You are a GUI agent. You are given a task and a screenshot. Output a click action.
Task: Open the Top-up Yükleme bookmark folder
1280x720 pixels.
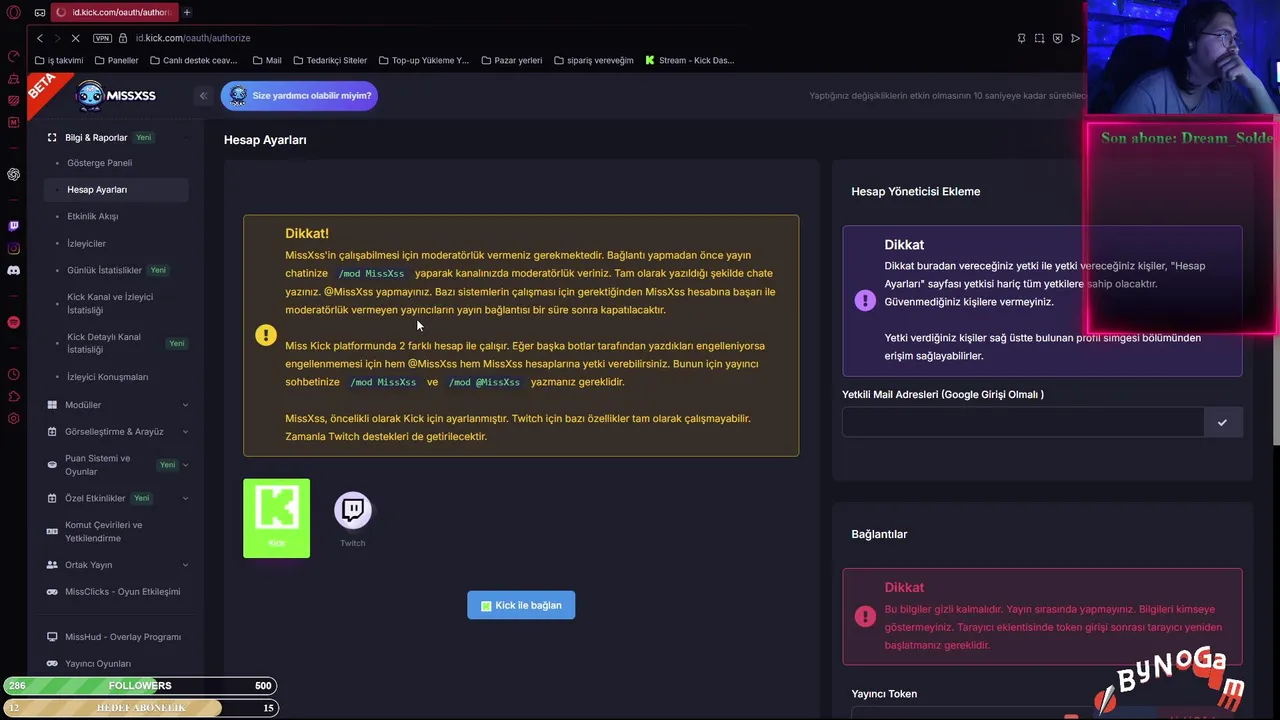pyautogui.click(x=423, y=60)
